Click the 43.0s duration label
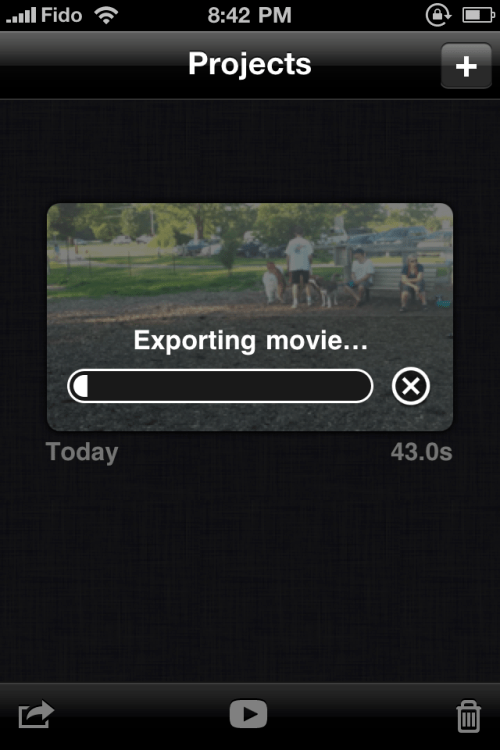This screenshot has width=500, height=750. 421,452
